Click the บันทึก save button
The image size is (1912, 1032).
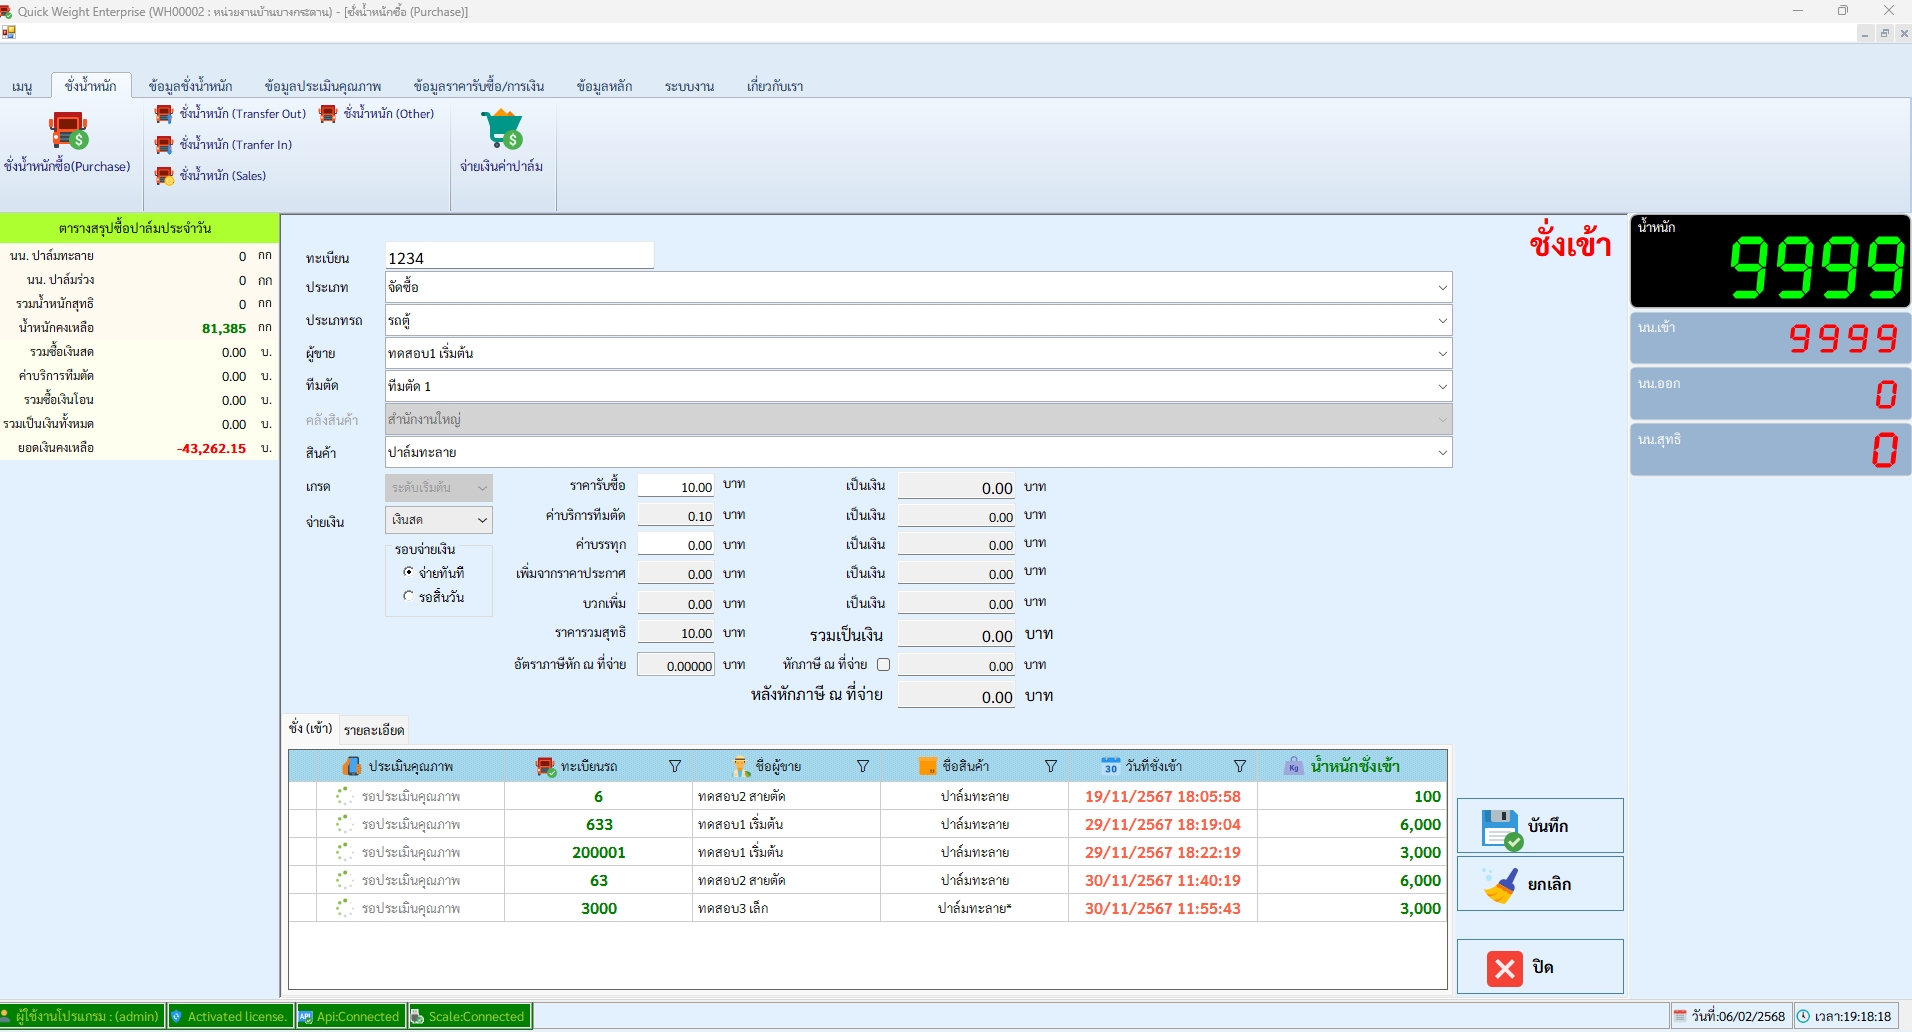(x=1540, y=826)
